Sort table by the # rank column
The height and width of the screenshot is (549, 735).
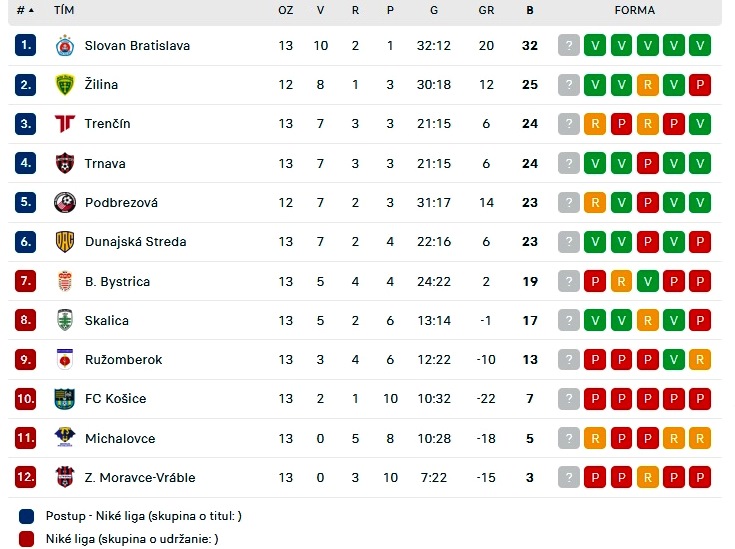point(25,10)
